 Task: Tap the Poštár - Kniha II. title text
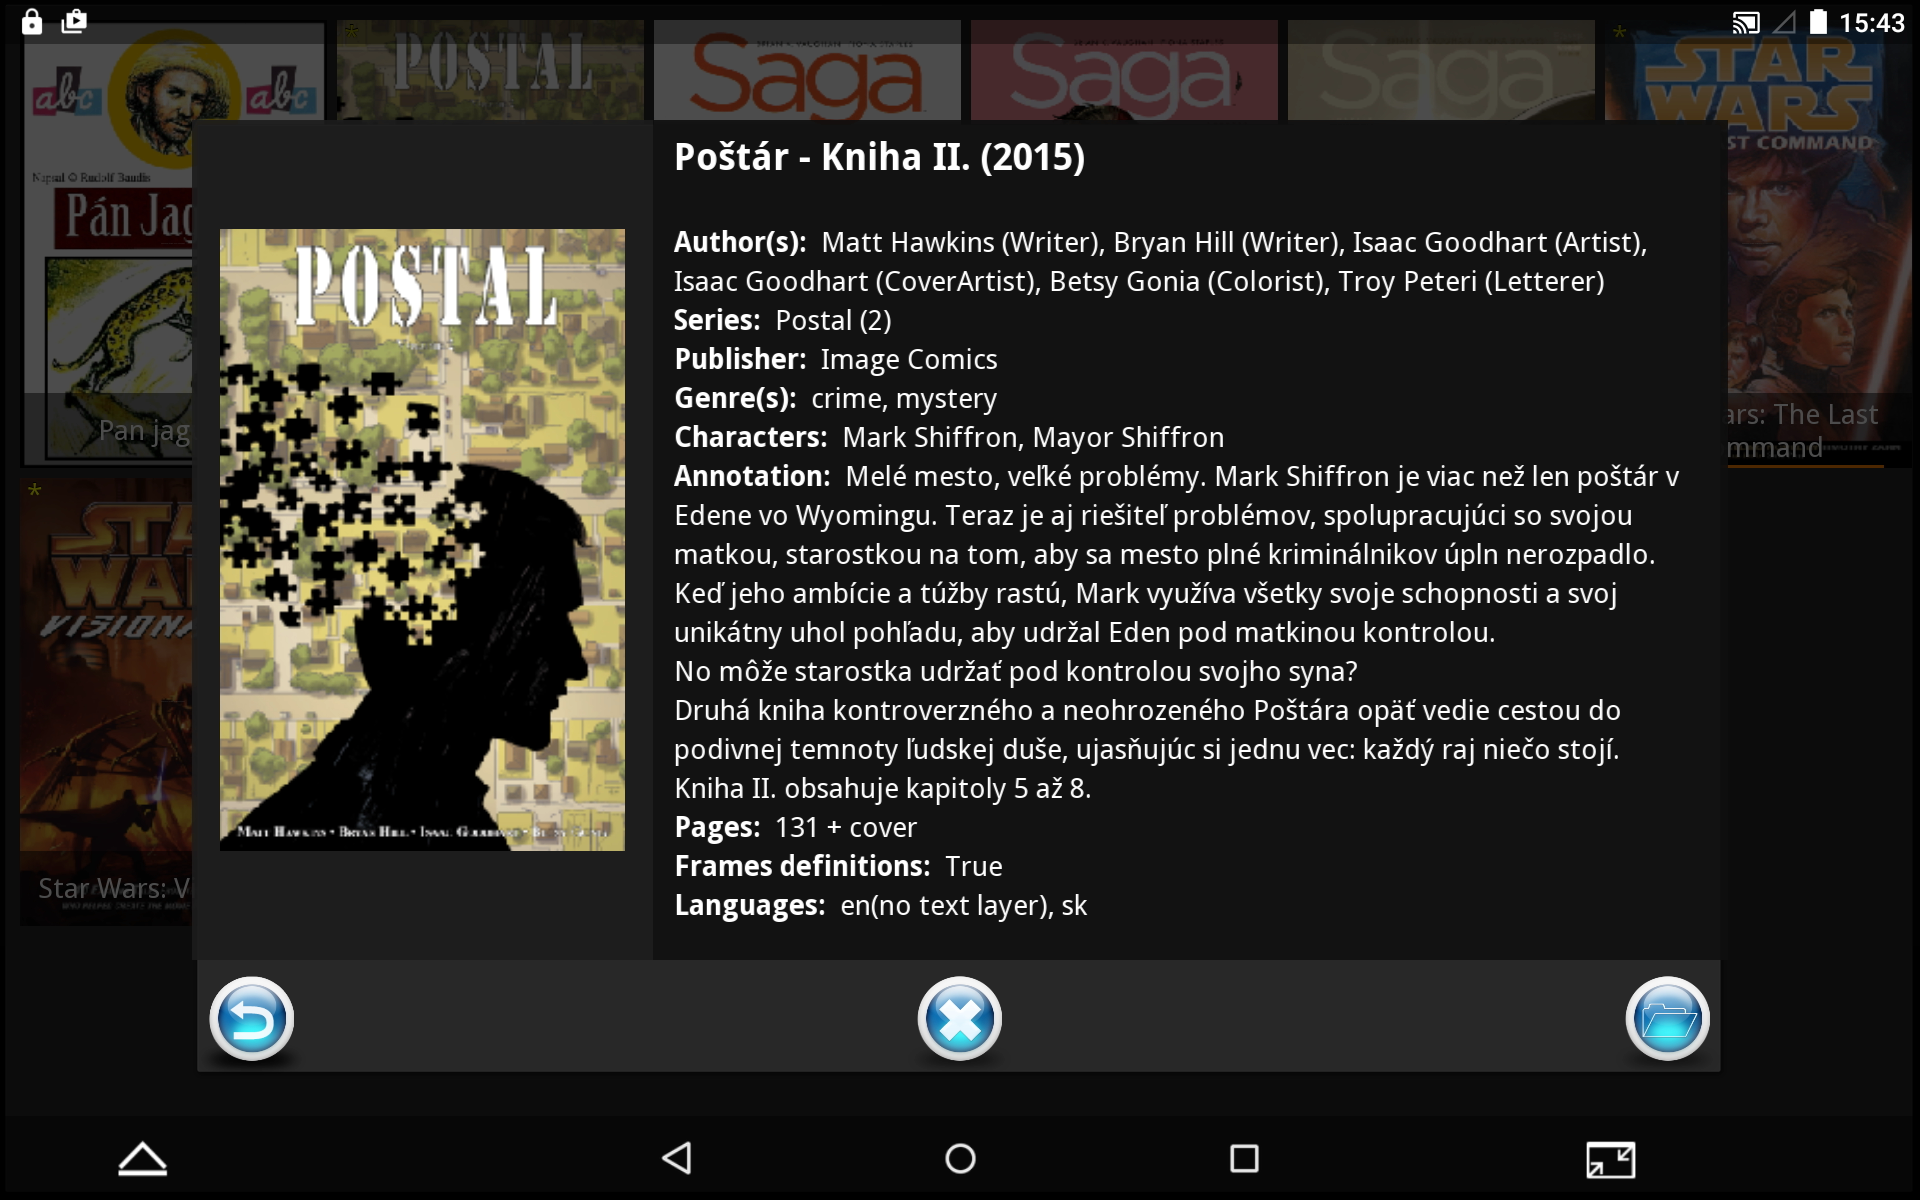coord(879,157)
